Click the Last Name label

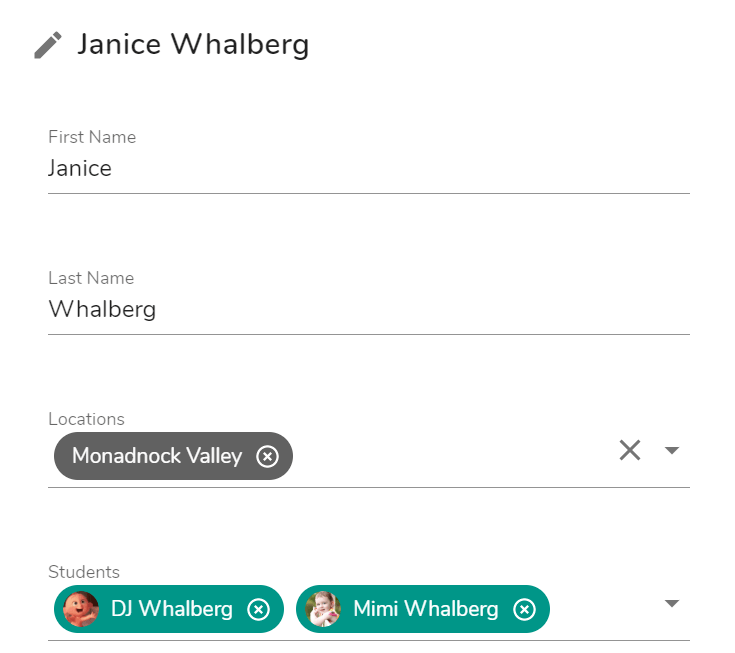coord(91,278)
